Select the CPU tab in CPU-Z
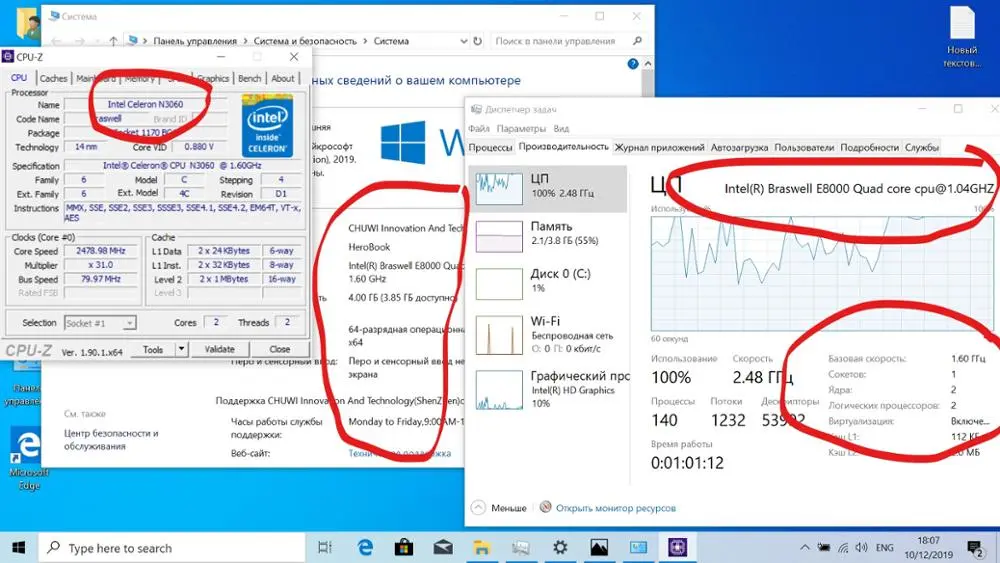The image size is (1000, 563). click(x=19, y=78)
